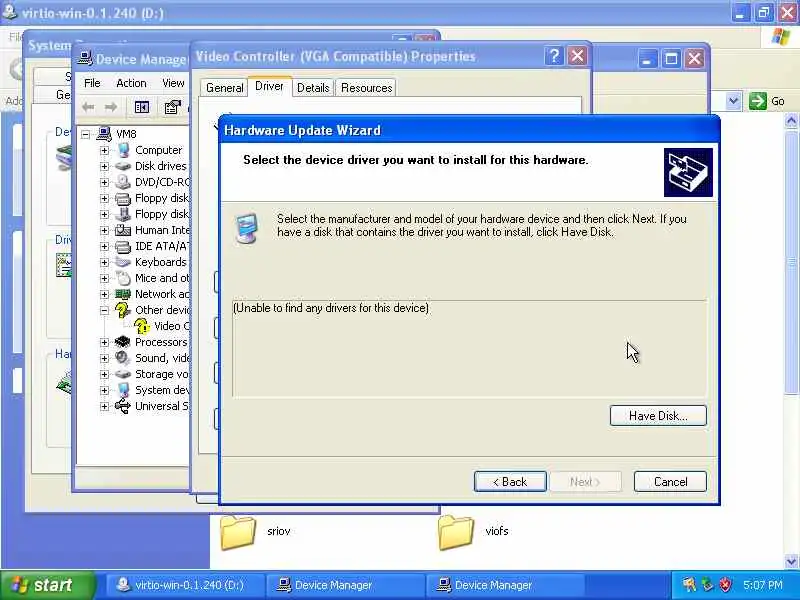
Task: Open Device Manager Action menu
Action: click(131, 83)
